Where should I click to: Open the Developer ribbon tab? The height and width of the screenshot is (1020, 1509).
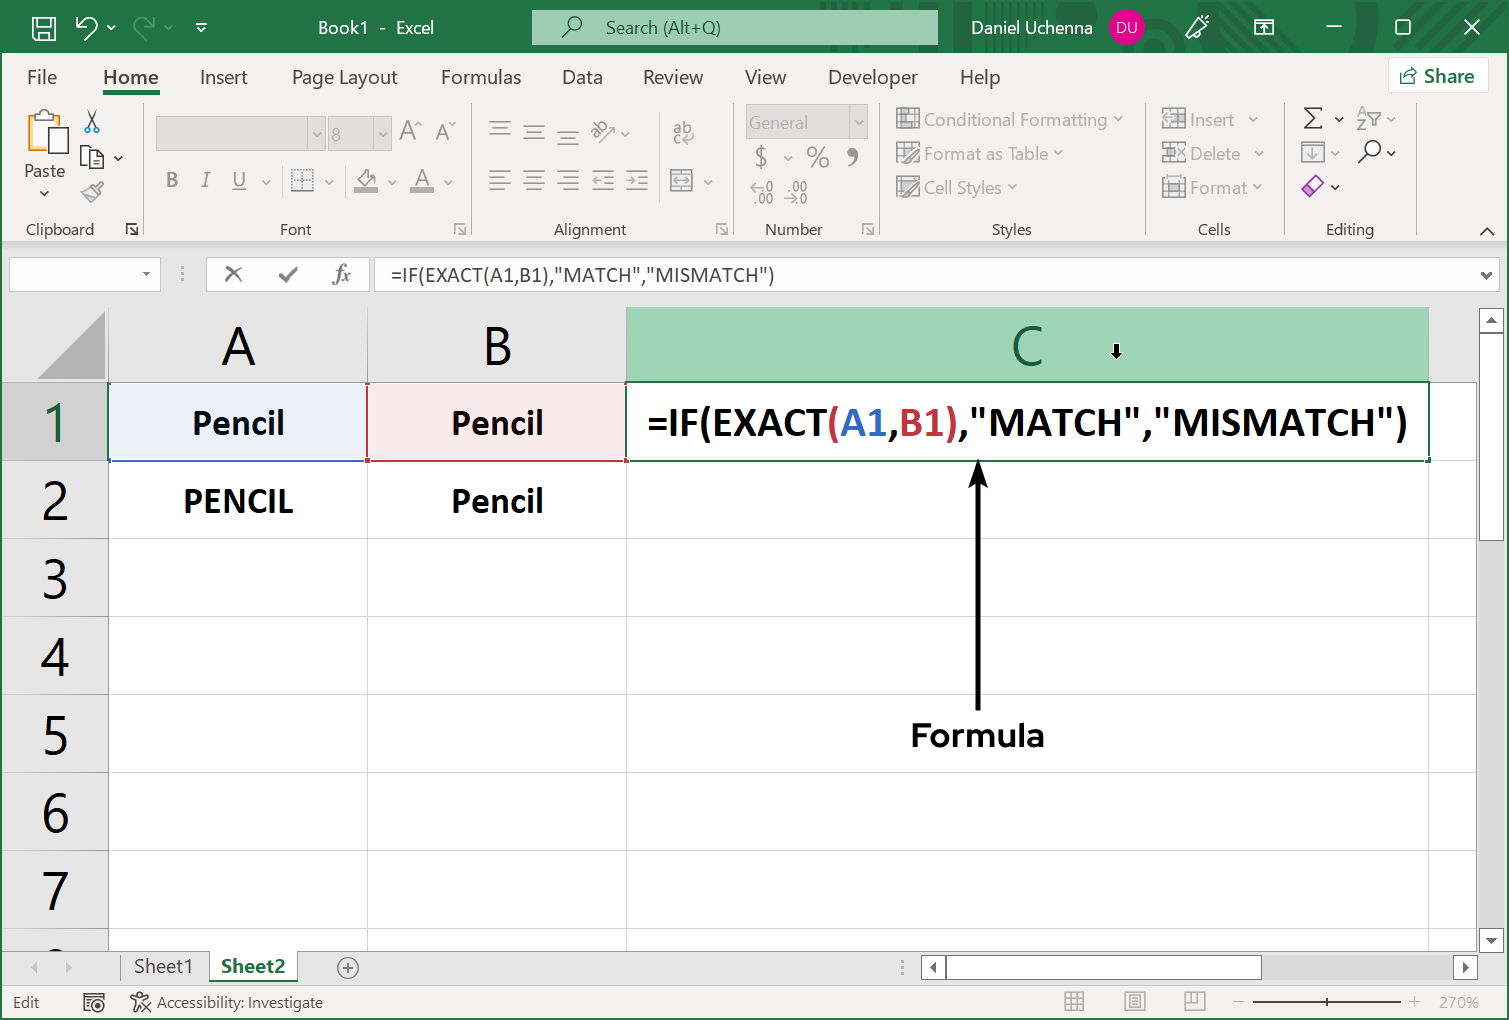point(872,77)
